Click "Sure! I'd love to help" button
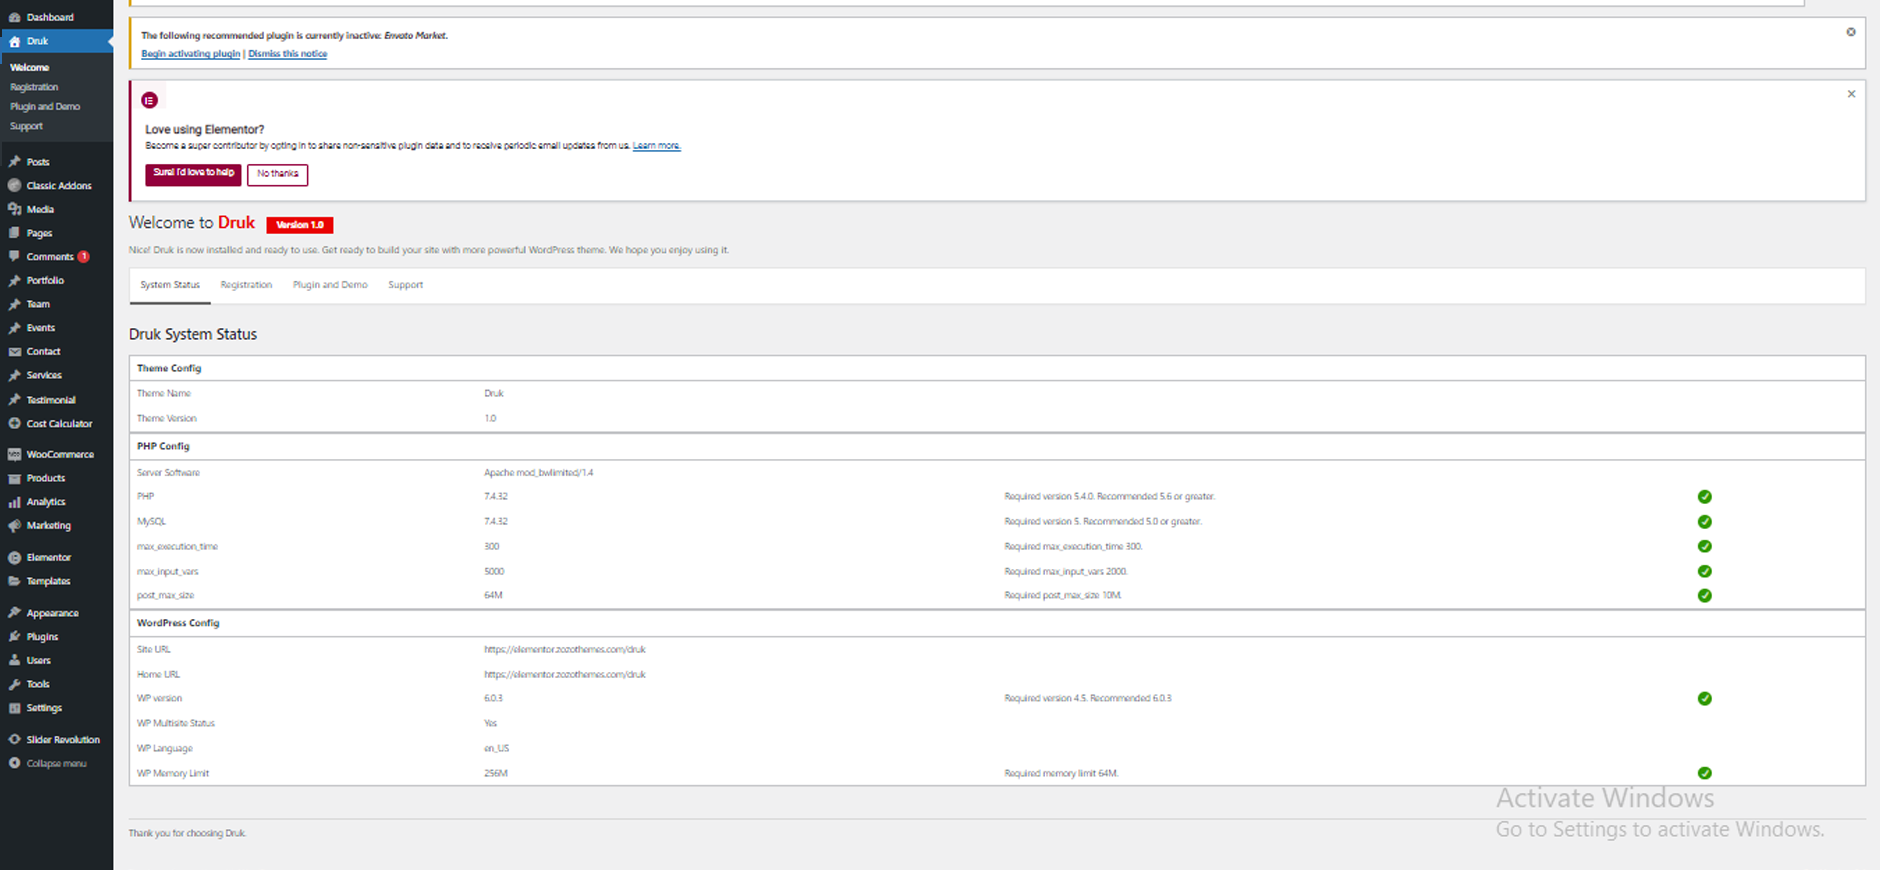 pos(193,174)
